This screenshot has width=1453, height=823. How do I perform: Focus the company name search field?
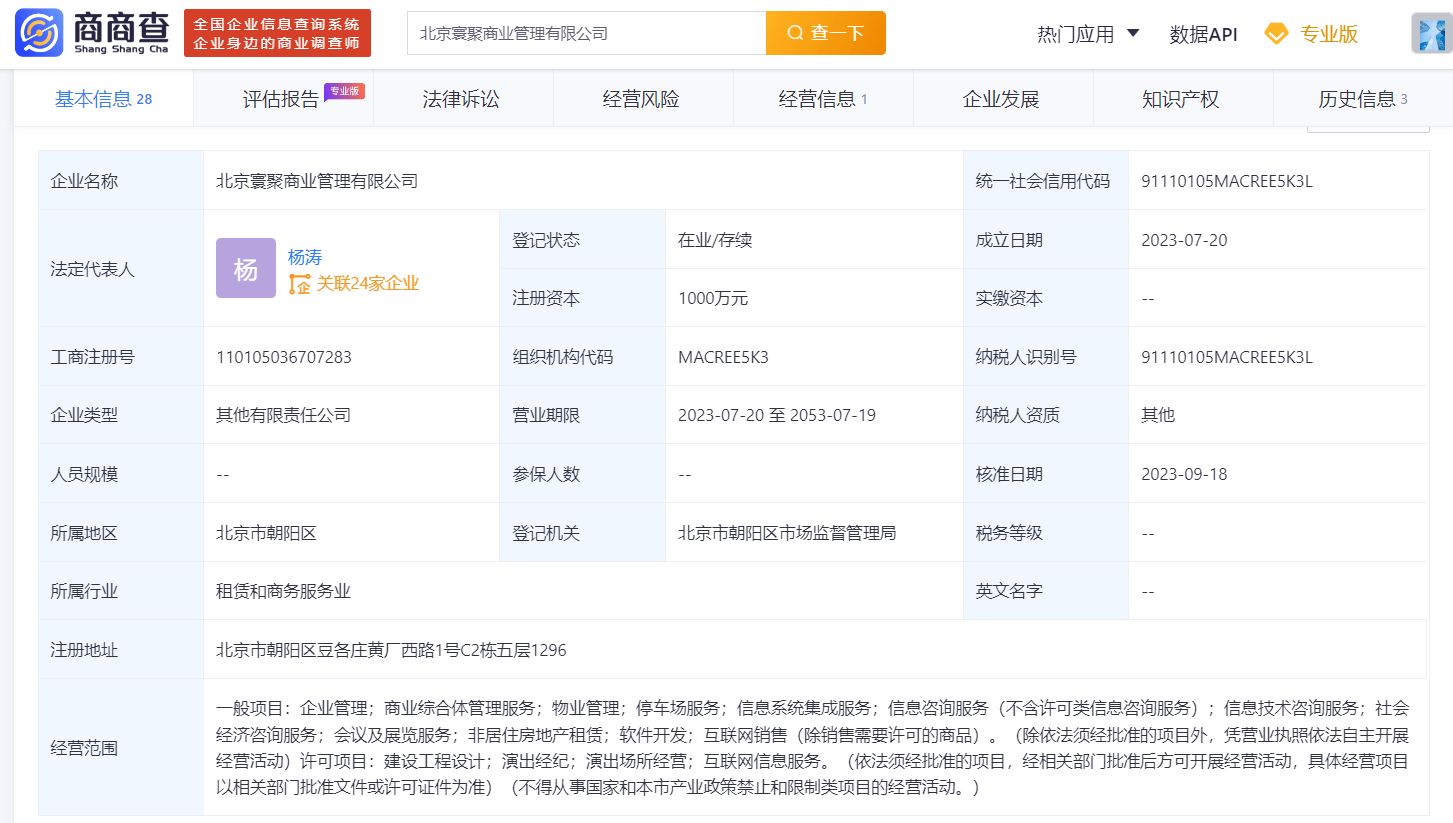587,33
